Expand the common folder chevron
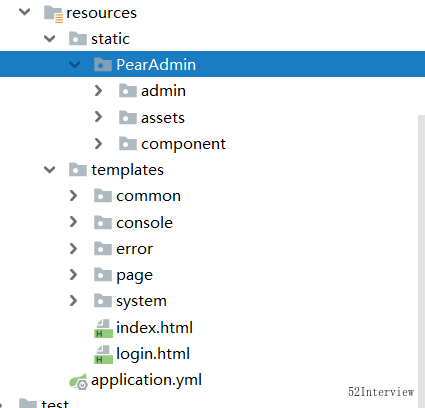The height and width of the screenshot is (408, 425). point(73,196)
